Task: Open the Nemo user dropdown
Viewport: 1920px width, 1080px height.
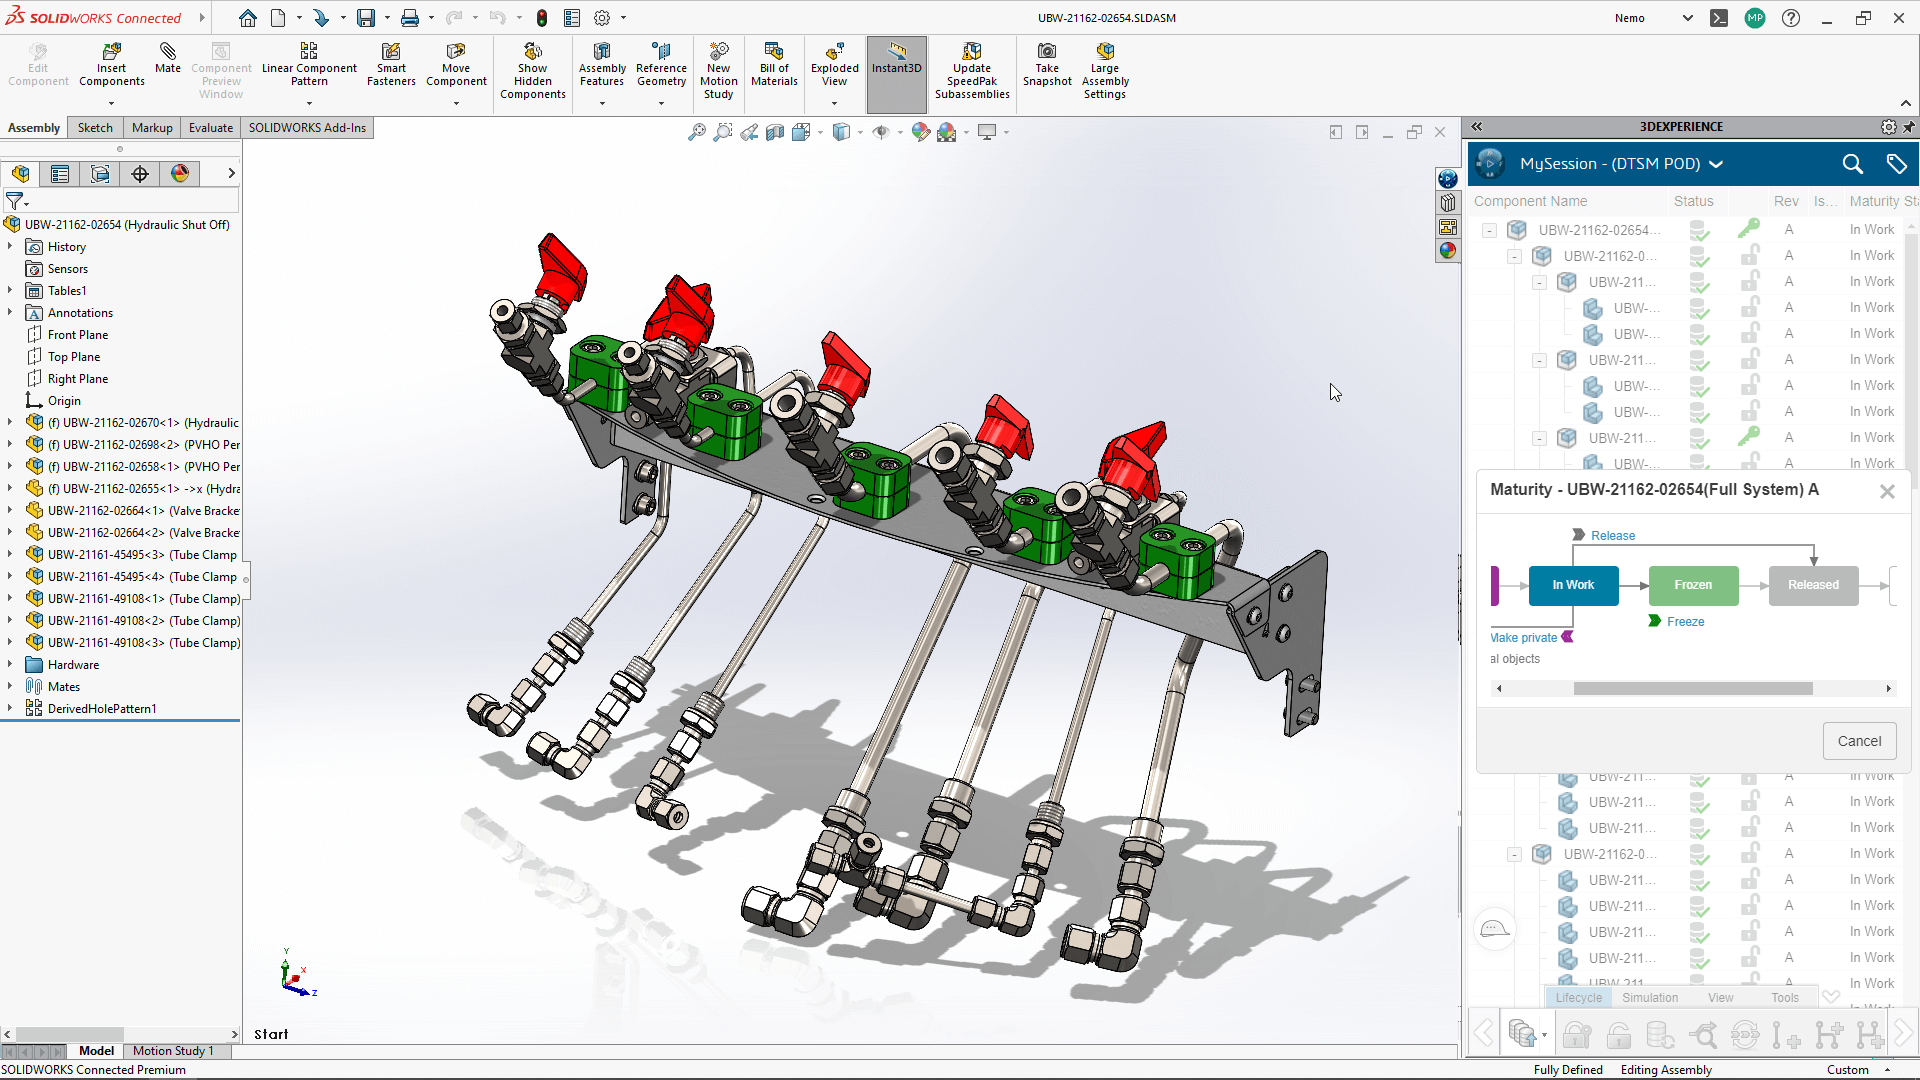Action: click(1687, 18)
